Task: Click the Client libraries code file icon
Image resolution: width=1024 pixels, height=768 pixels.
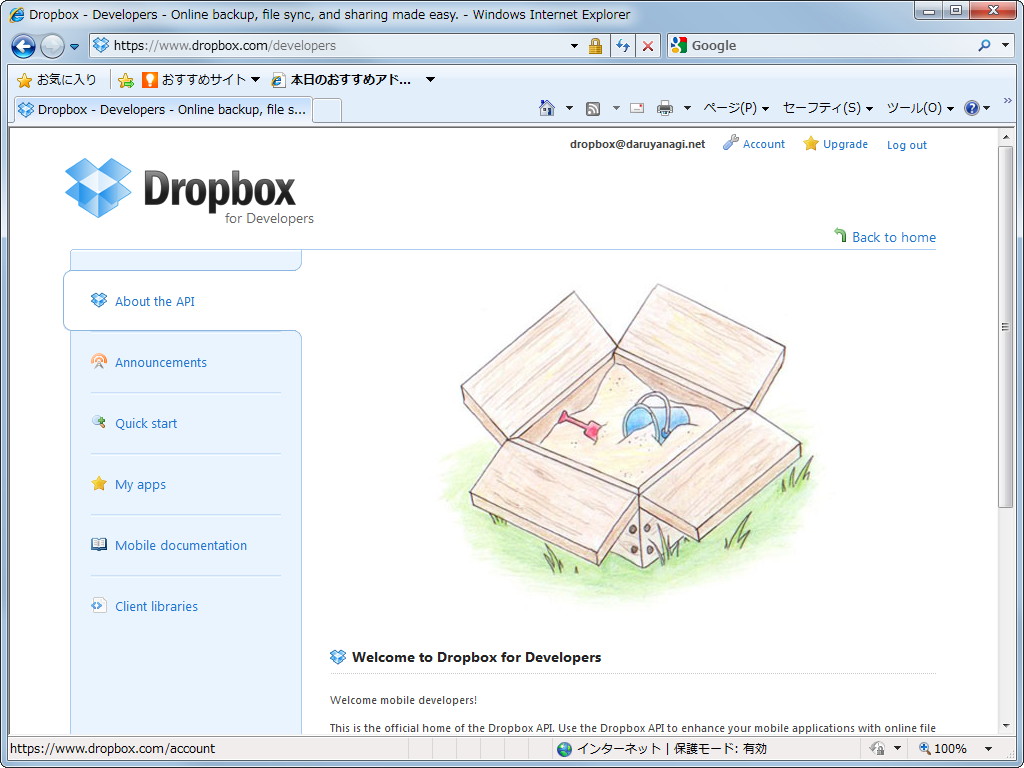Action: (99, 605)
